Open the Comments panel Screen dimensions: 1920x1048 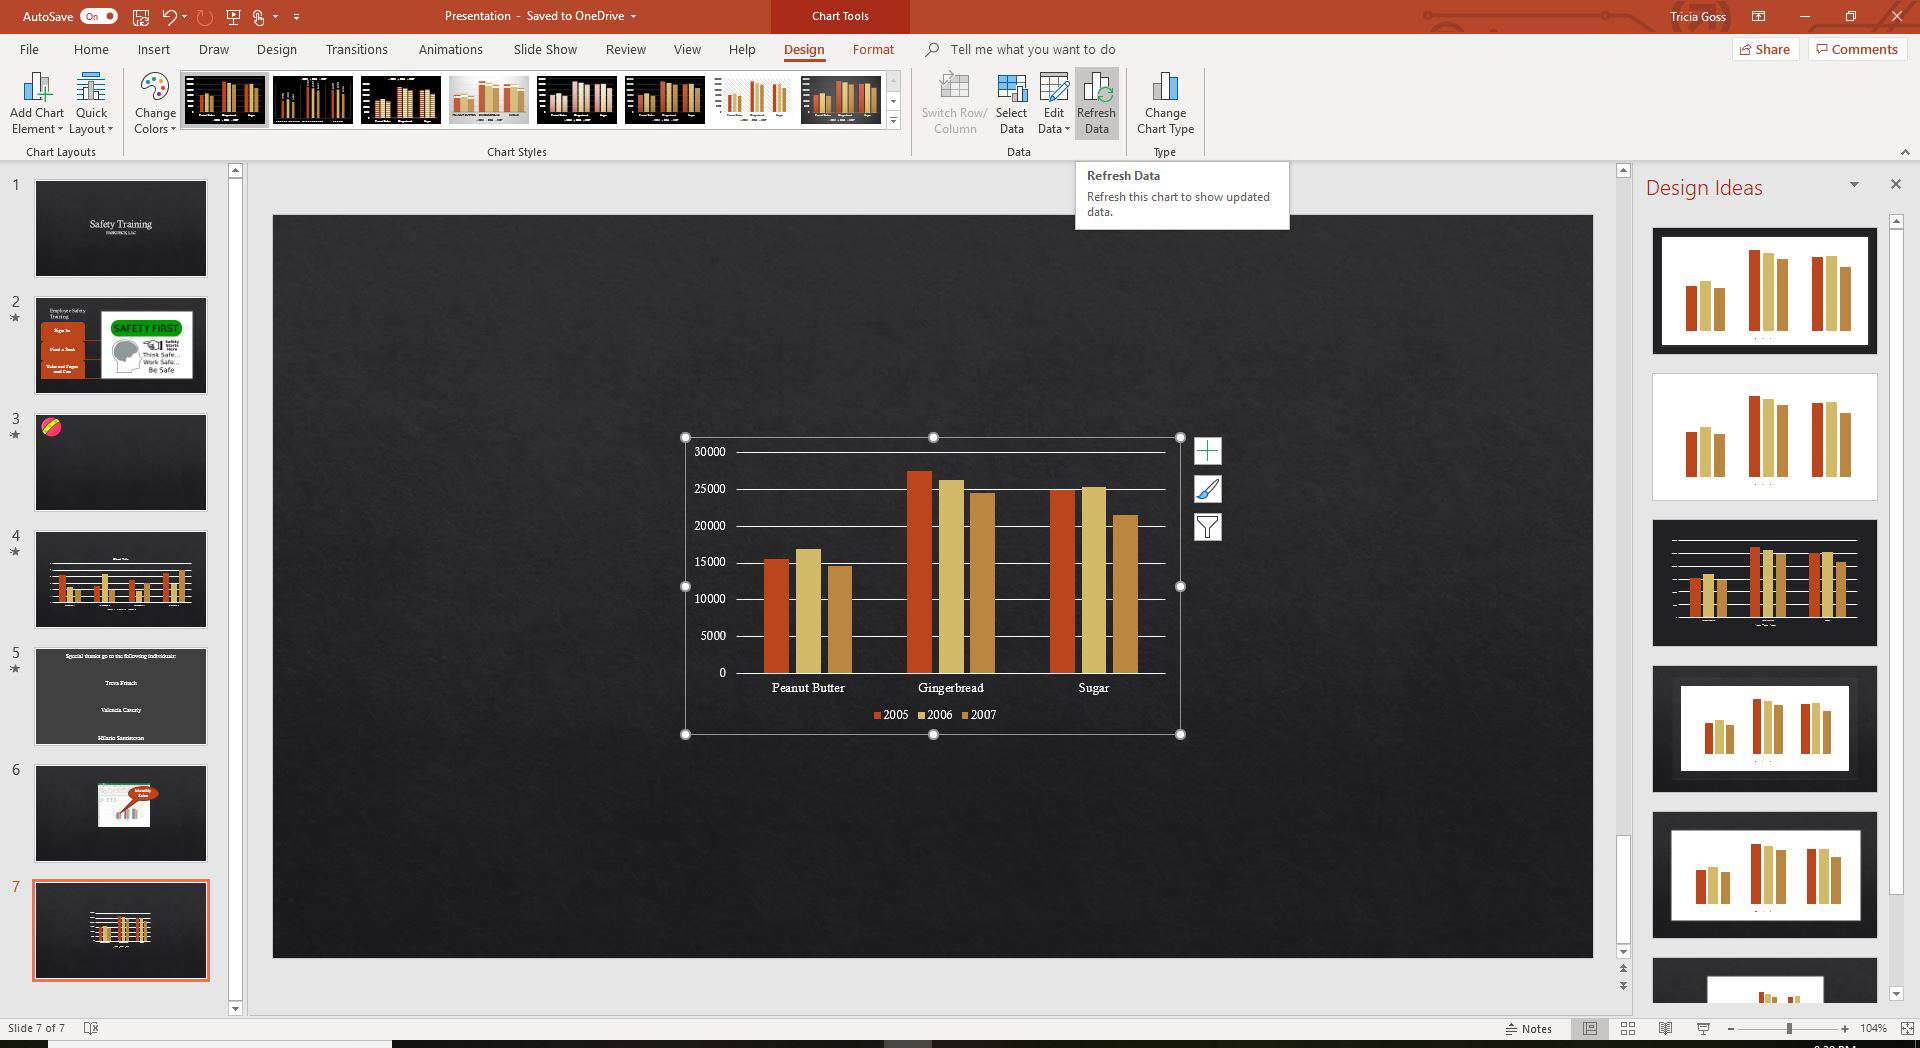(1857, 49)
